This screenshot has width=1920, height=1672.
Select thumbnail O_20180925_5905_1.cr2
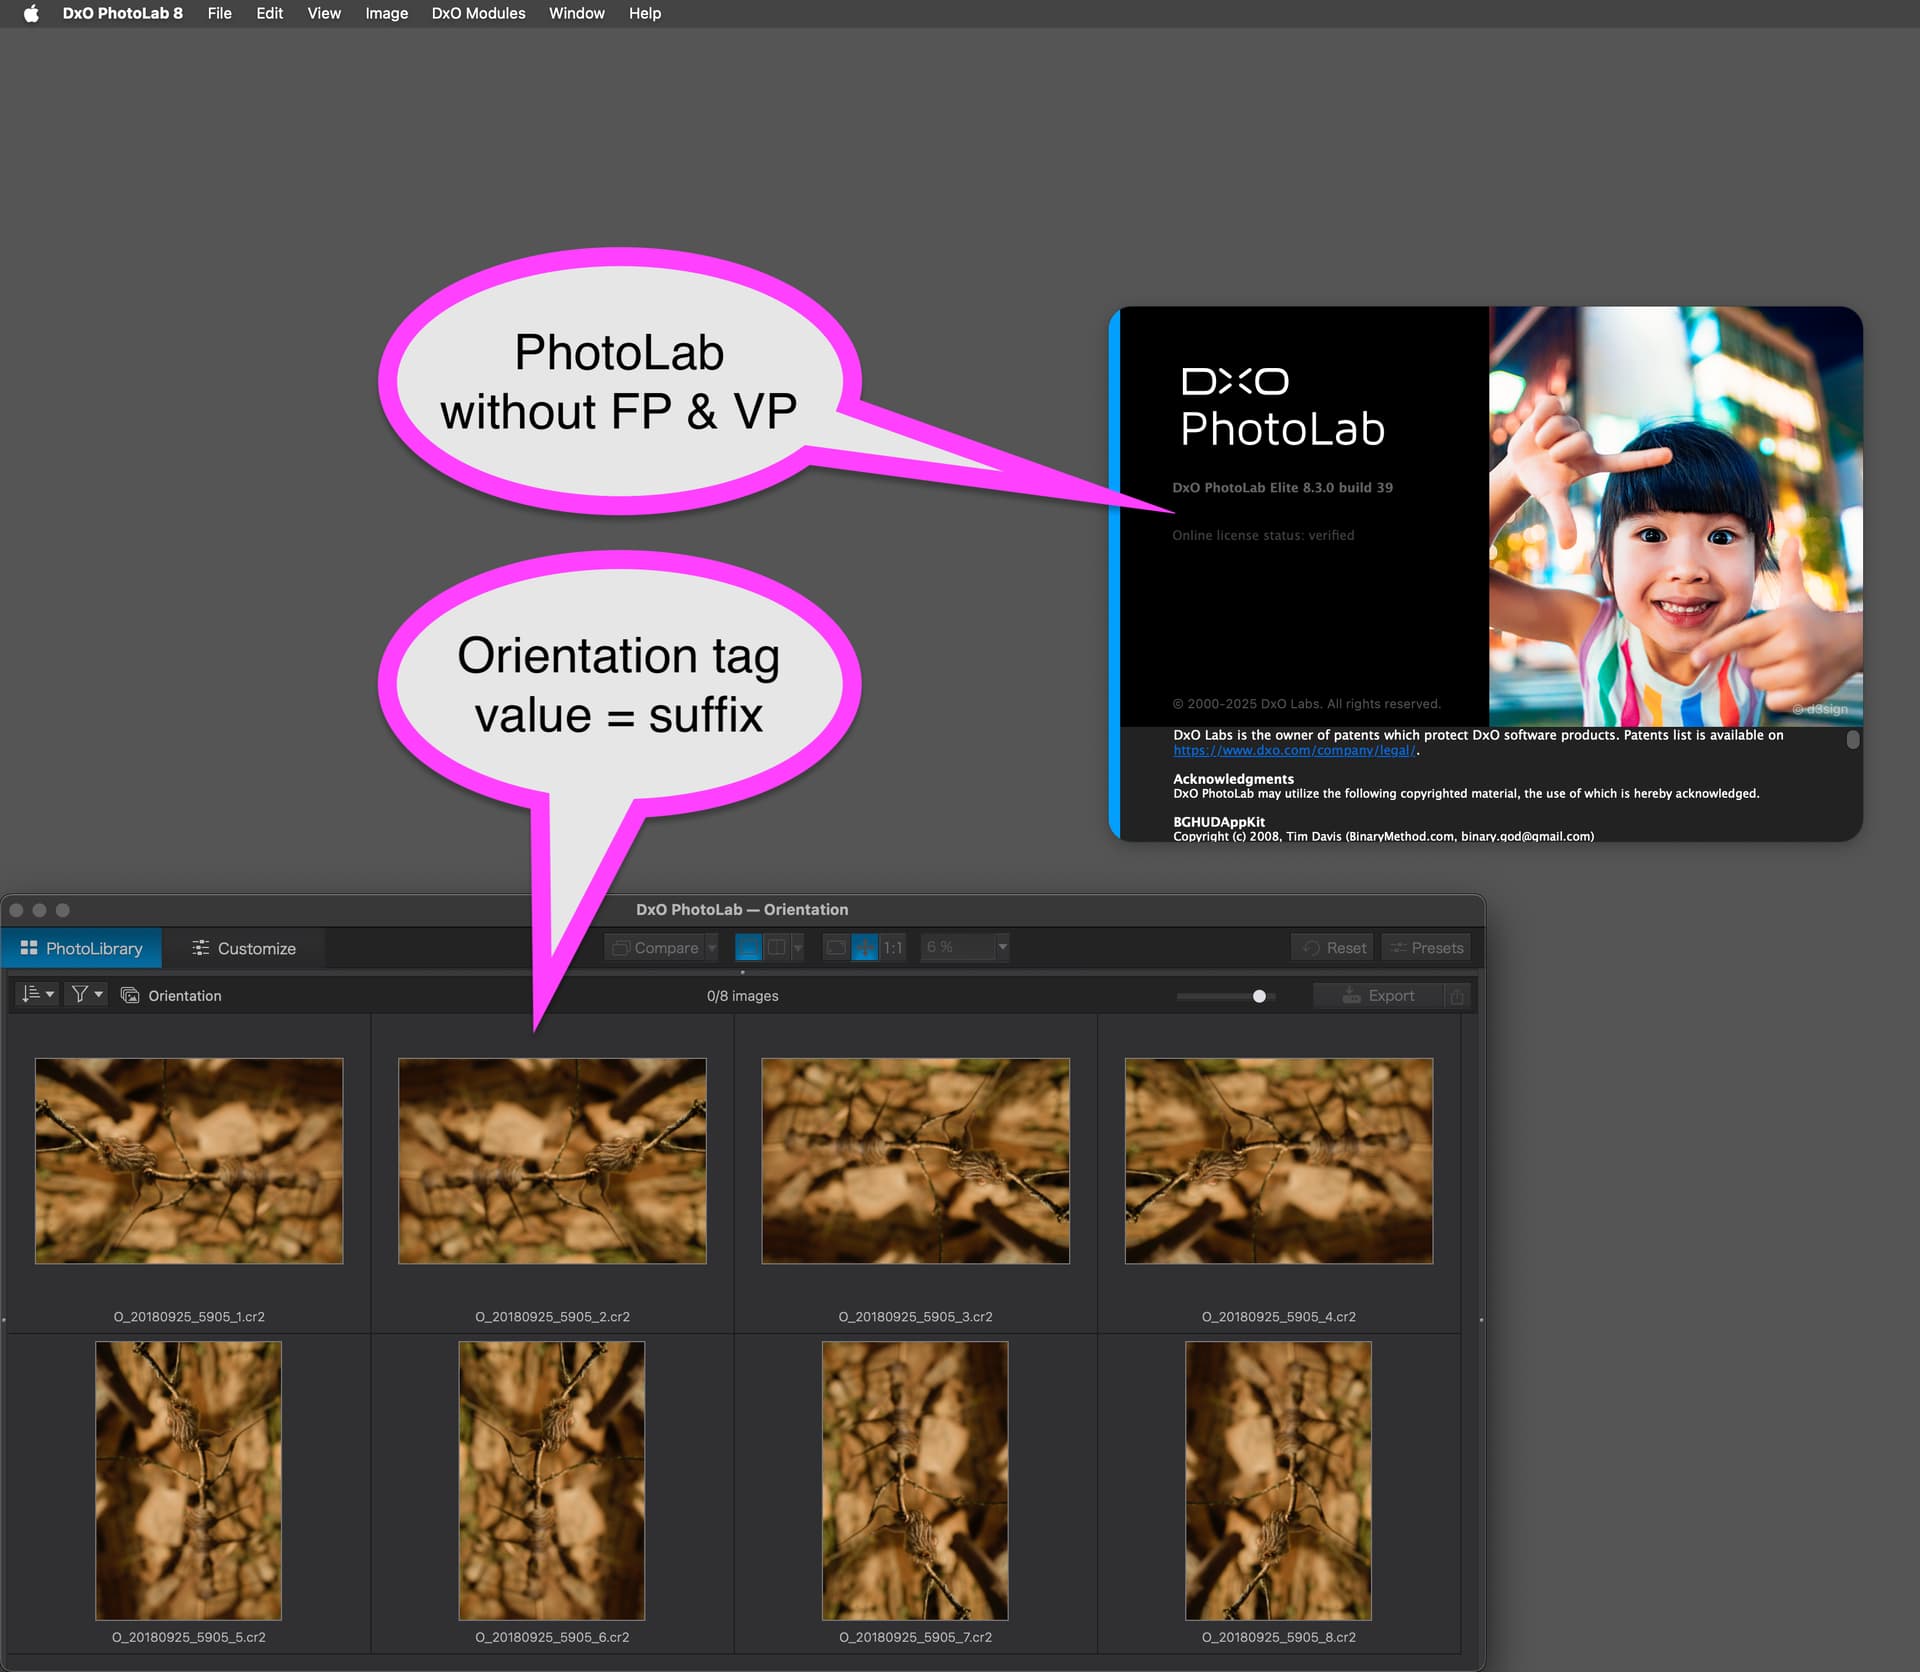click(x=189, y=1161)
